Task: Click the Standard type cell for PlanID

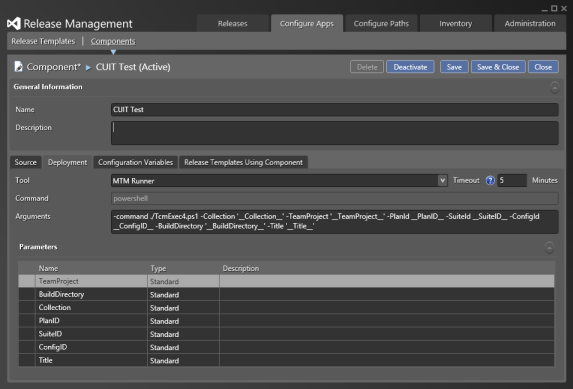Action: tap(183, 321)
